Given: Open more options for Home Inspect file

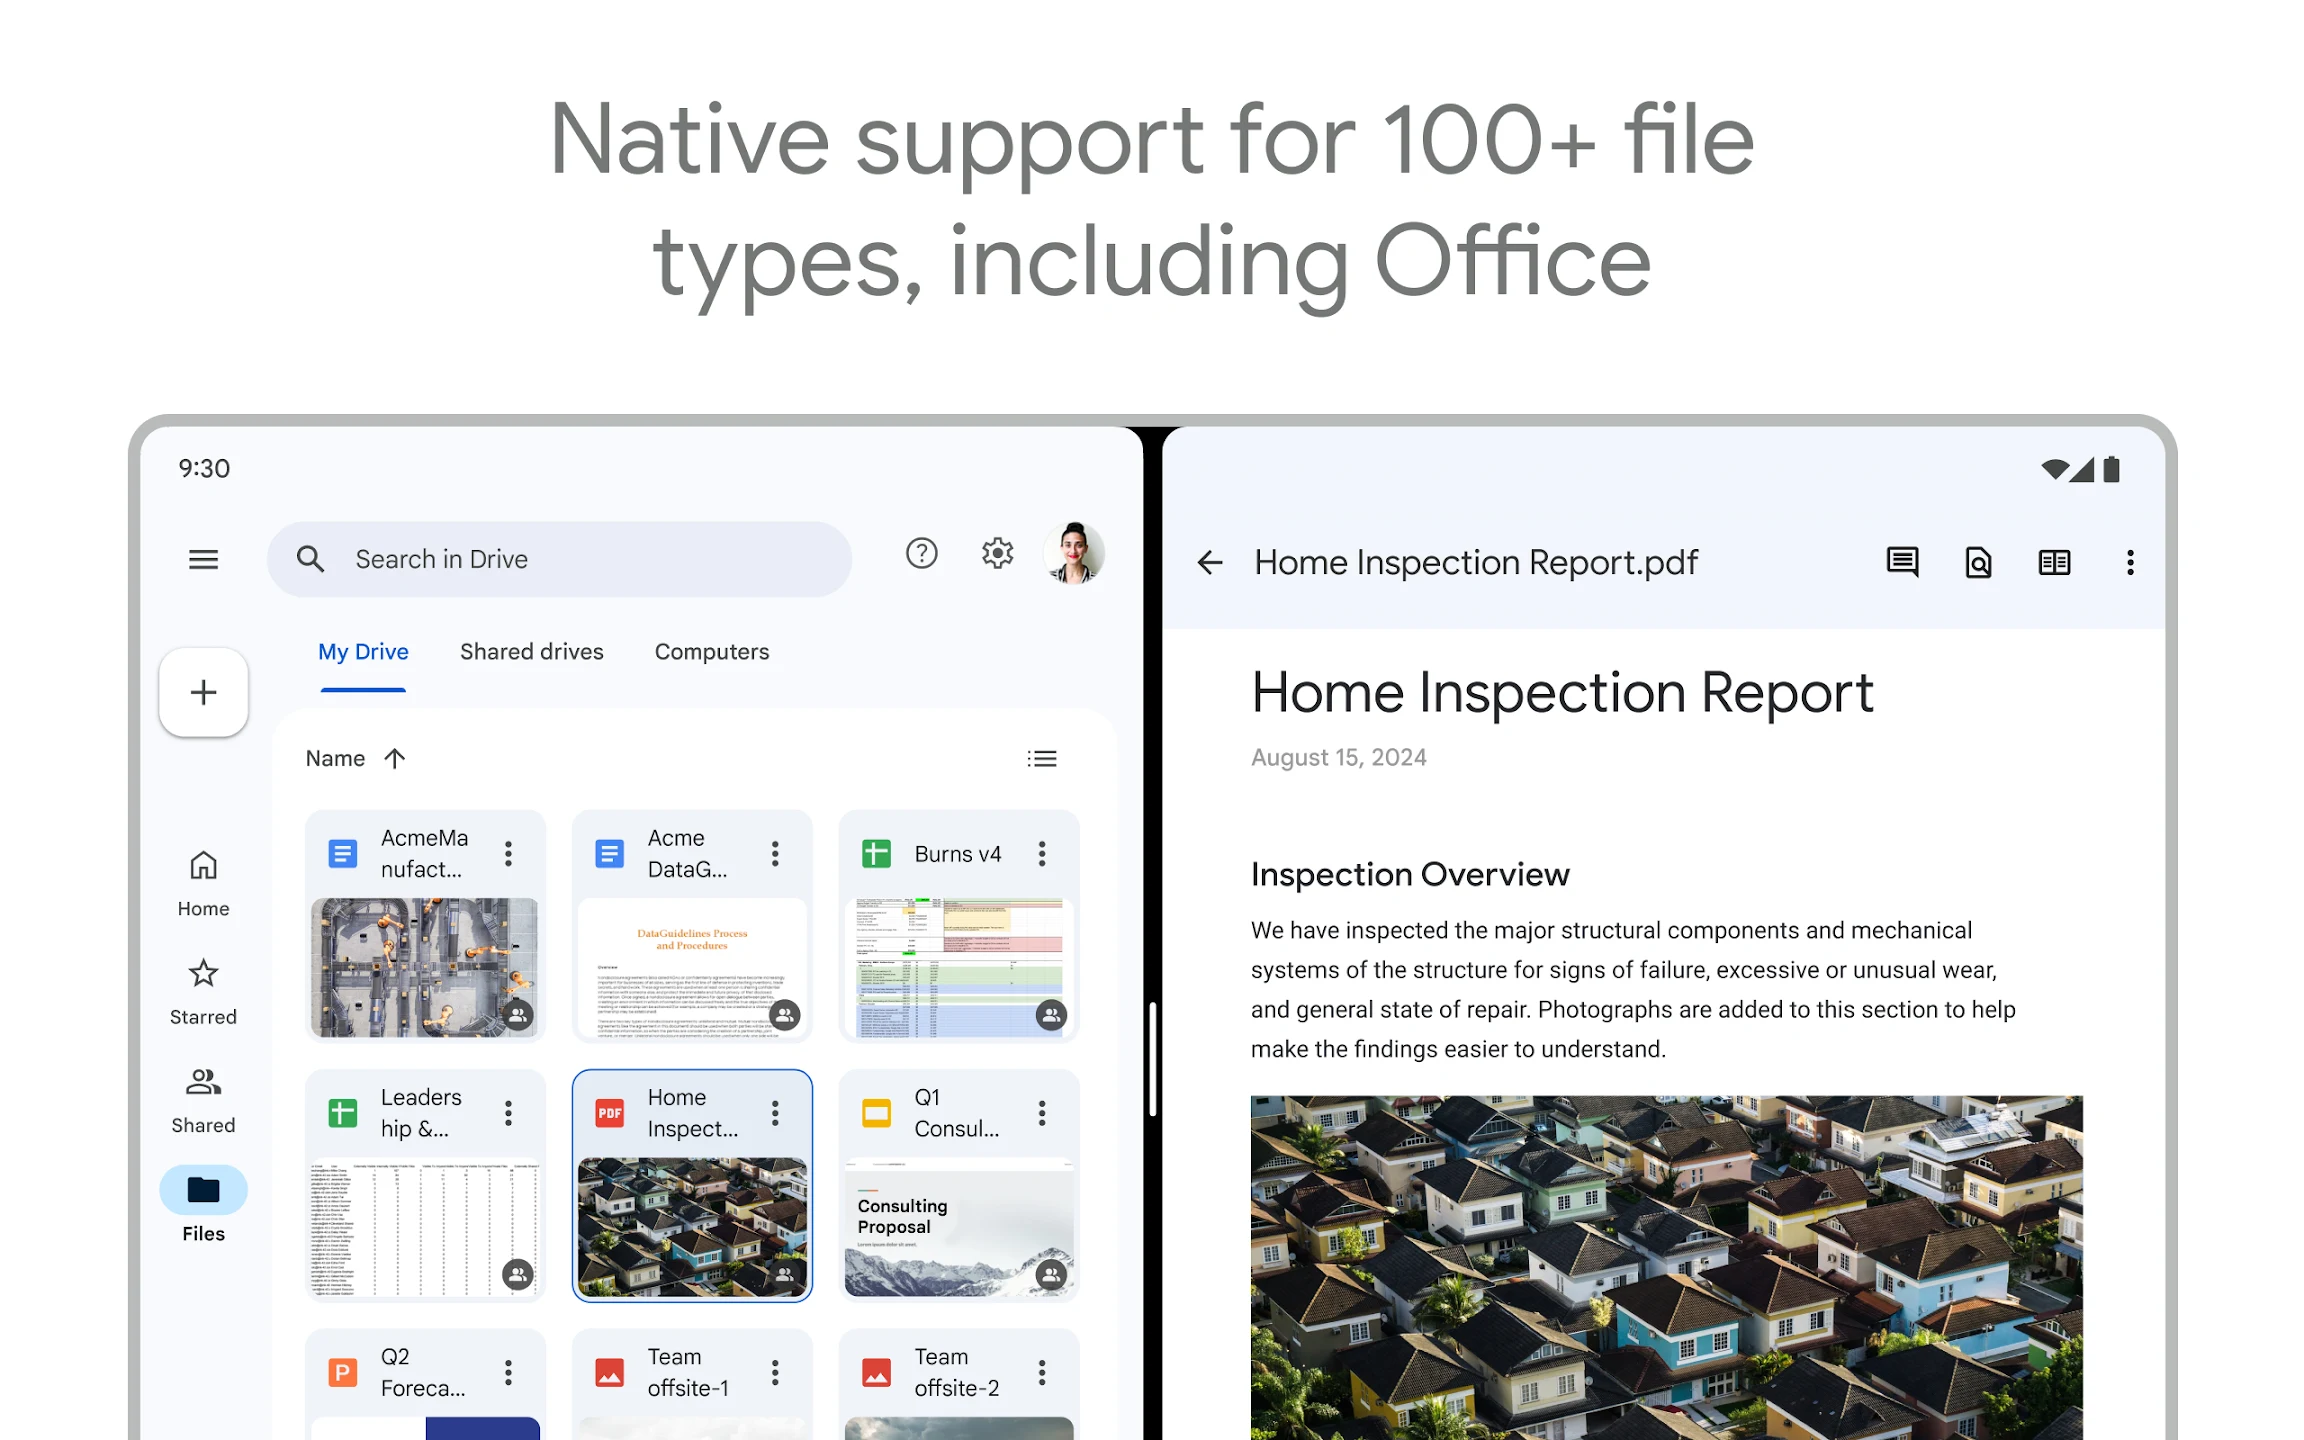Looking at the screenshot, I should coord(775,1113).
